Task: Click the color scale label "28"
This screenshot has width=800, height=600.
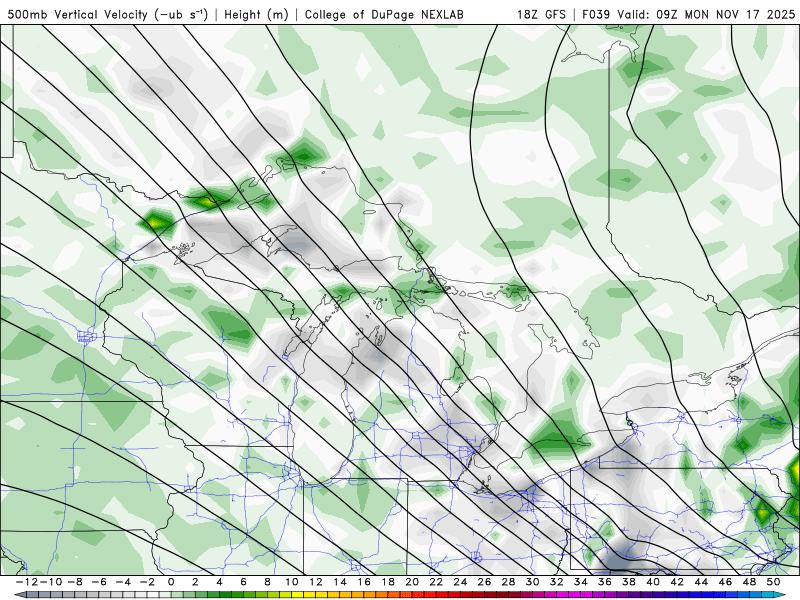Action: pos(509,582)
